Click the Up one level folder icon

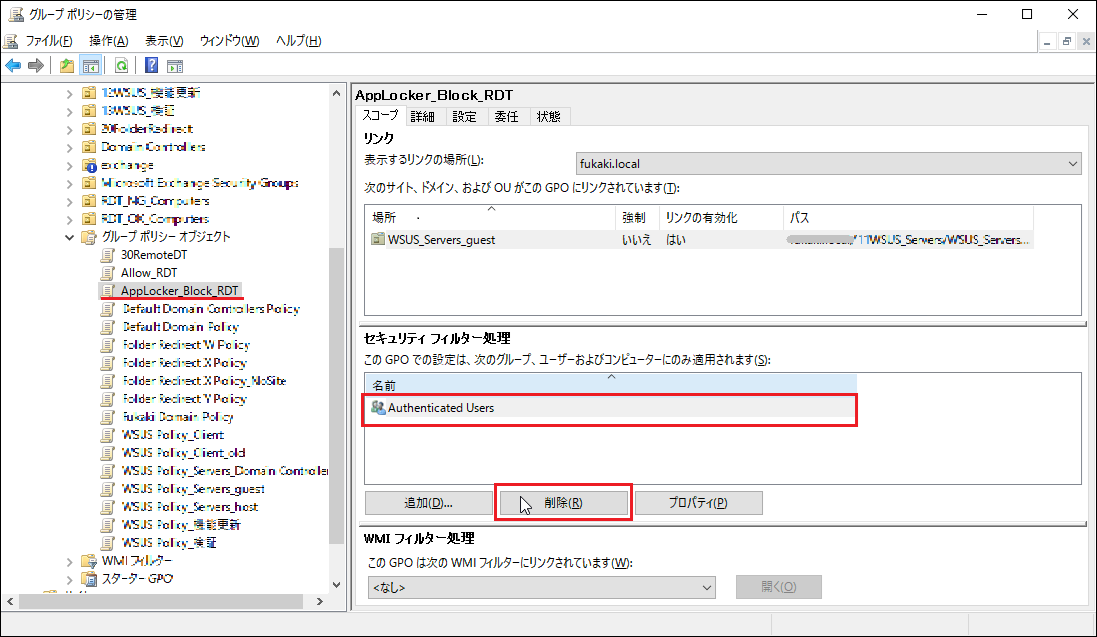pos(66,66)
